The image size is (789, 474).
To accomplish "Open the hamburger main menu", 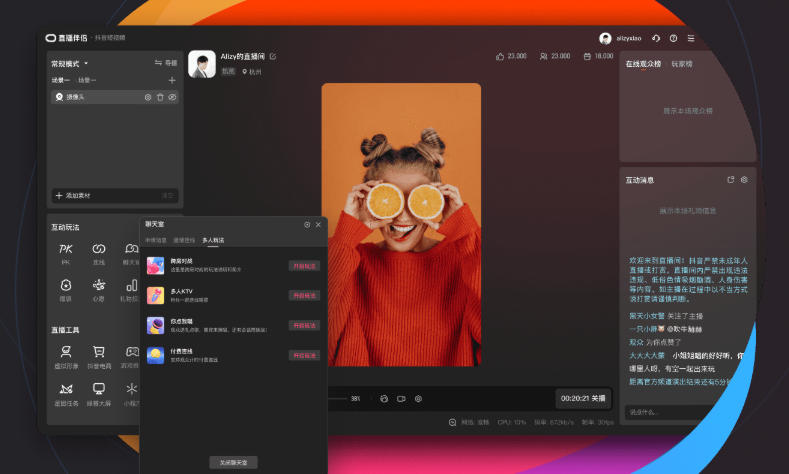I will click(691, 38).
